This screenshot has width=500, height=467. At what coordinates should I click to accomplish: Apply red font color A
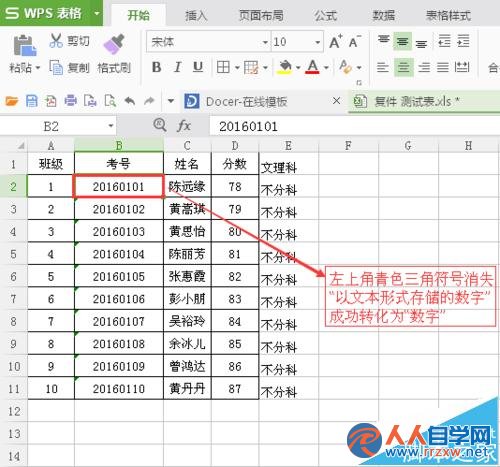[313, 67]
